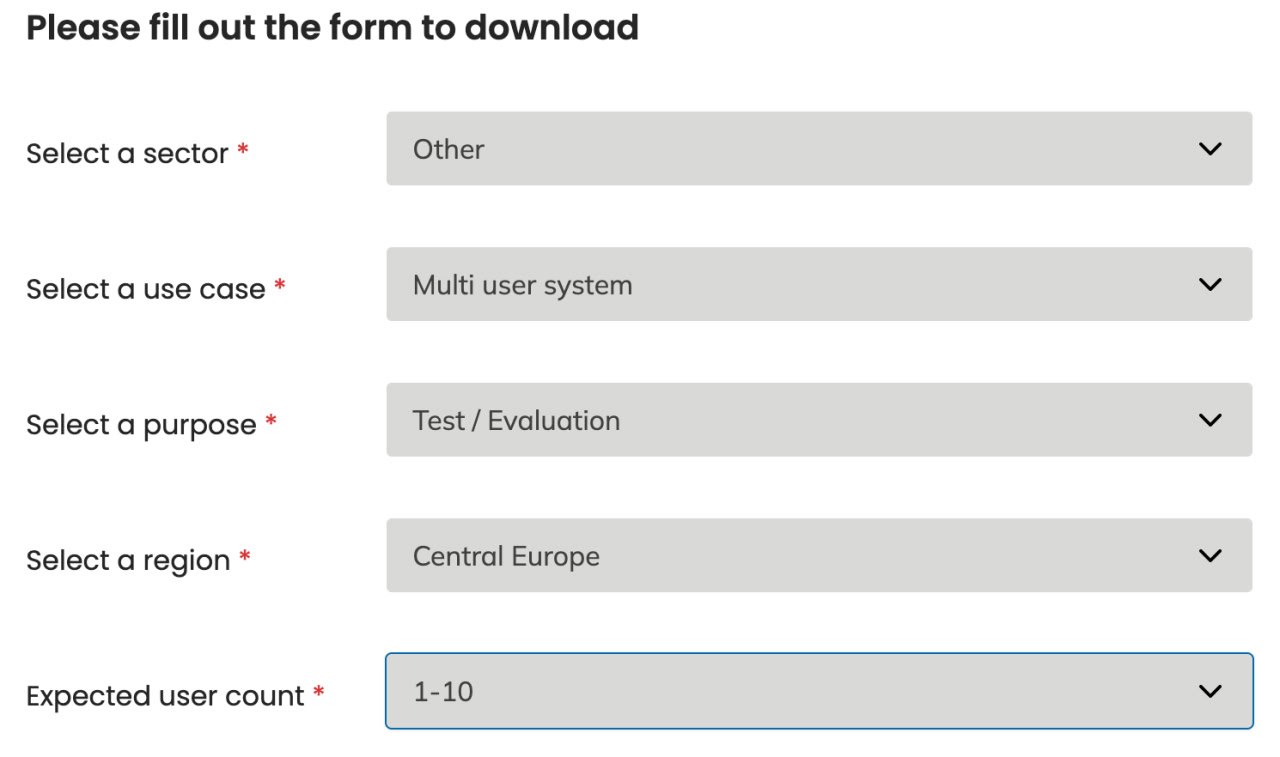This screenshot has height=757, width=1280.
Task: Click the chevron arrow in the use case dropdown
Action: (x=1210, y=285)
